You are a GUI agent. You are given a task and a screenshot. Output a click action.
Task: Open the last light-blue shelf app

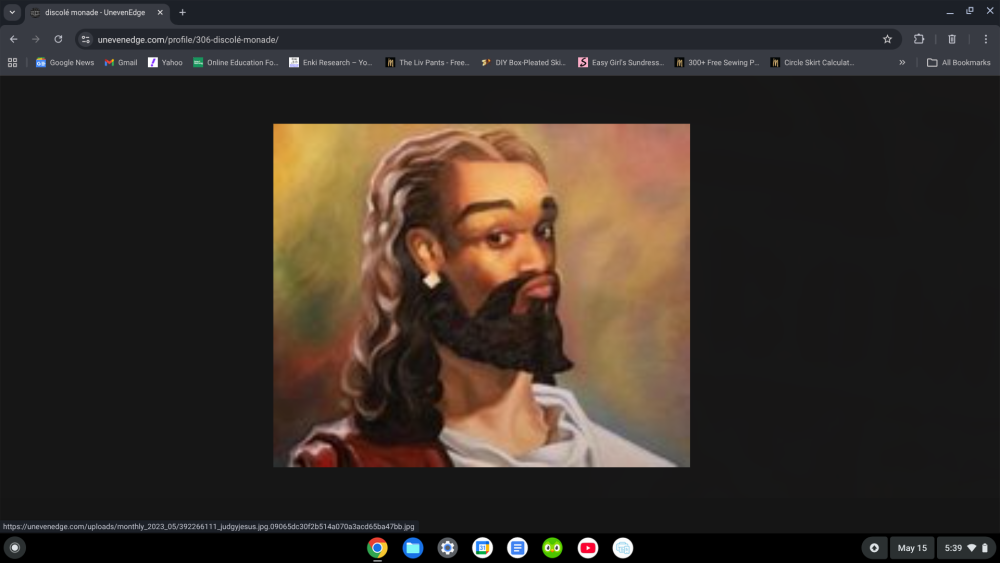pos(623,548)
